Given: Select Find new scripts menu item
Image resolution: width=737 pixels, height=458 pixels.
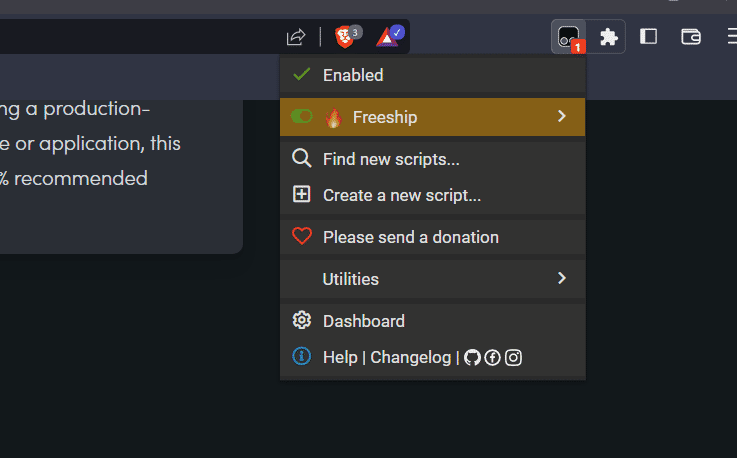Looking at the screenshot, I should pyautogui.click(x=391, y=158).
